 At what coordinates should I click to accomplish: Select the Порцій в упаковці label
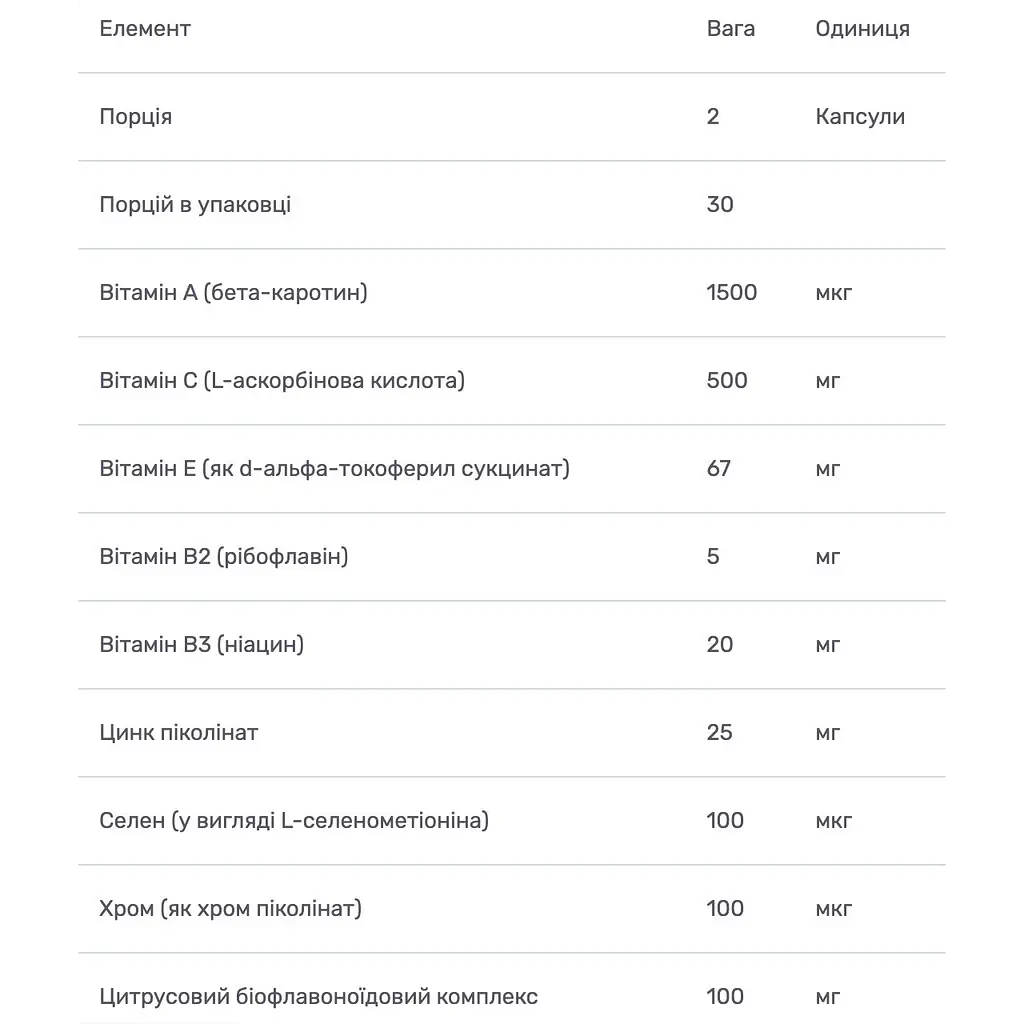click(196, 205)
